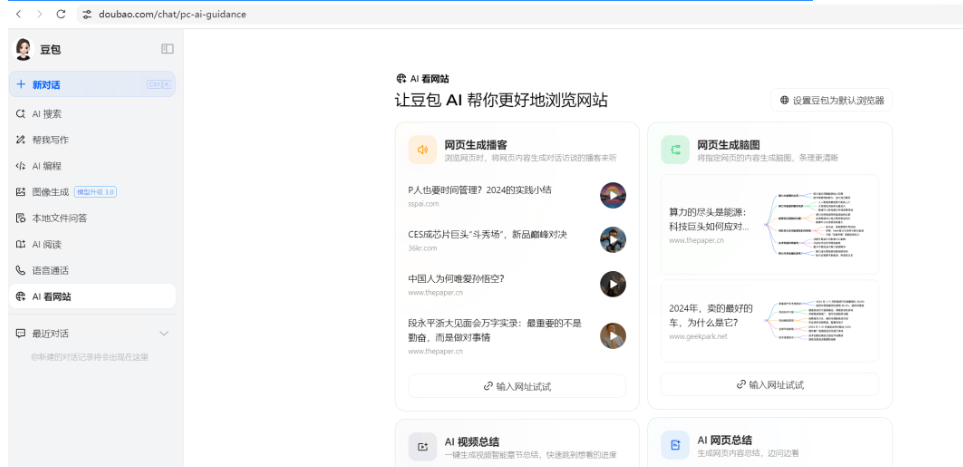The height and width of the screenshot is (467, 963).
Task: Click the AI 看网站 globe icon in sidebar
Action: (x=21, y=297)
